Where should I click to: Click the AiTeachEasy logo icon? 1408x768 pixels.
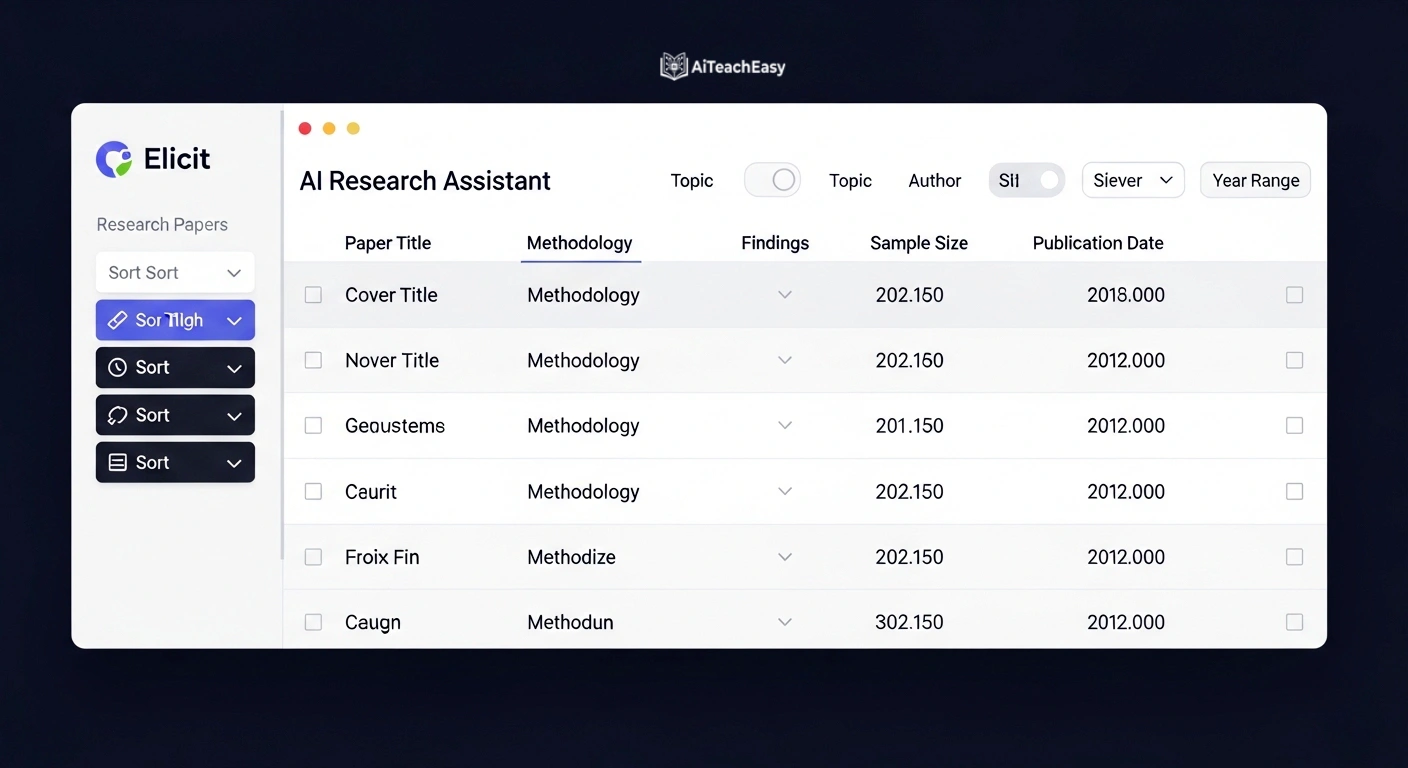coord(673,65)
